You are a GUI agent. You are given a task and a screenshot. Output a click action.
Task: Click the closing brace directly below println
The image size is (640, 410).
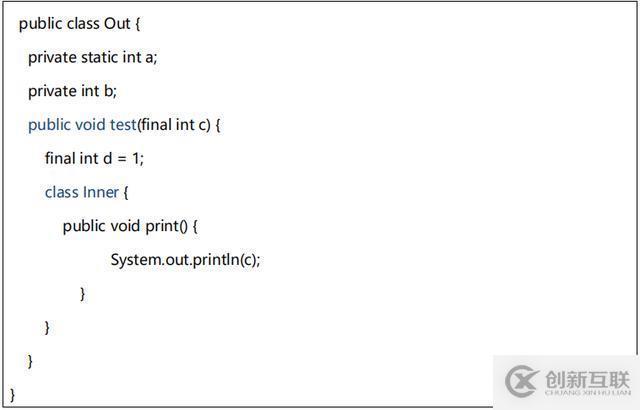(83, 293)
